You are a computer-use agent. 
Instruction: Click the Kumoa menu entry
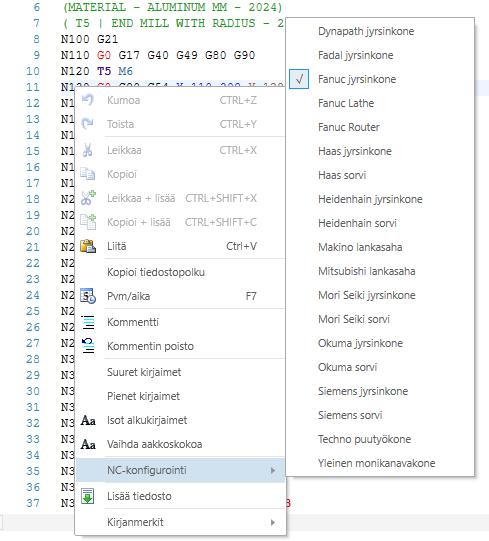pyautogui.click(x=180, y=100)
